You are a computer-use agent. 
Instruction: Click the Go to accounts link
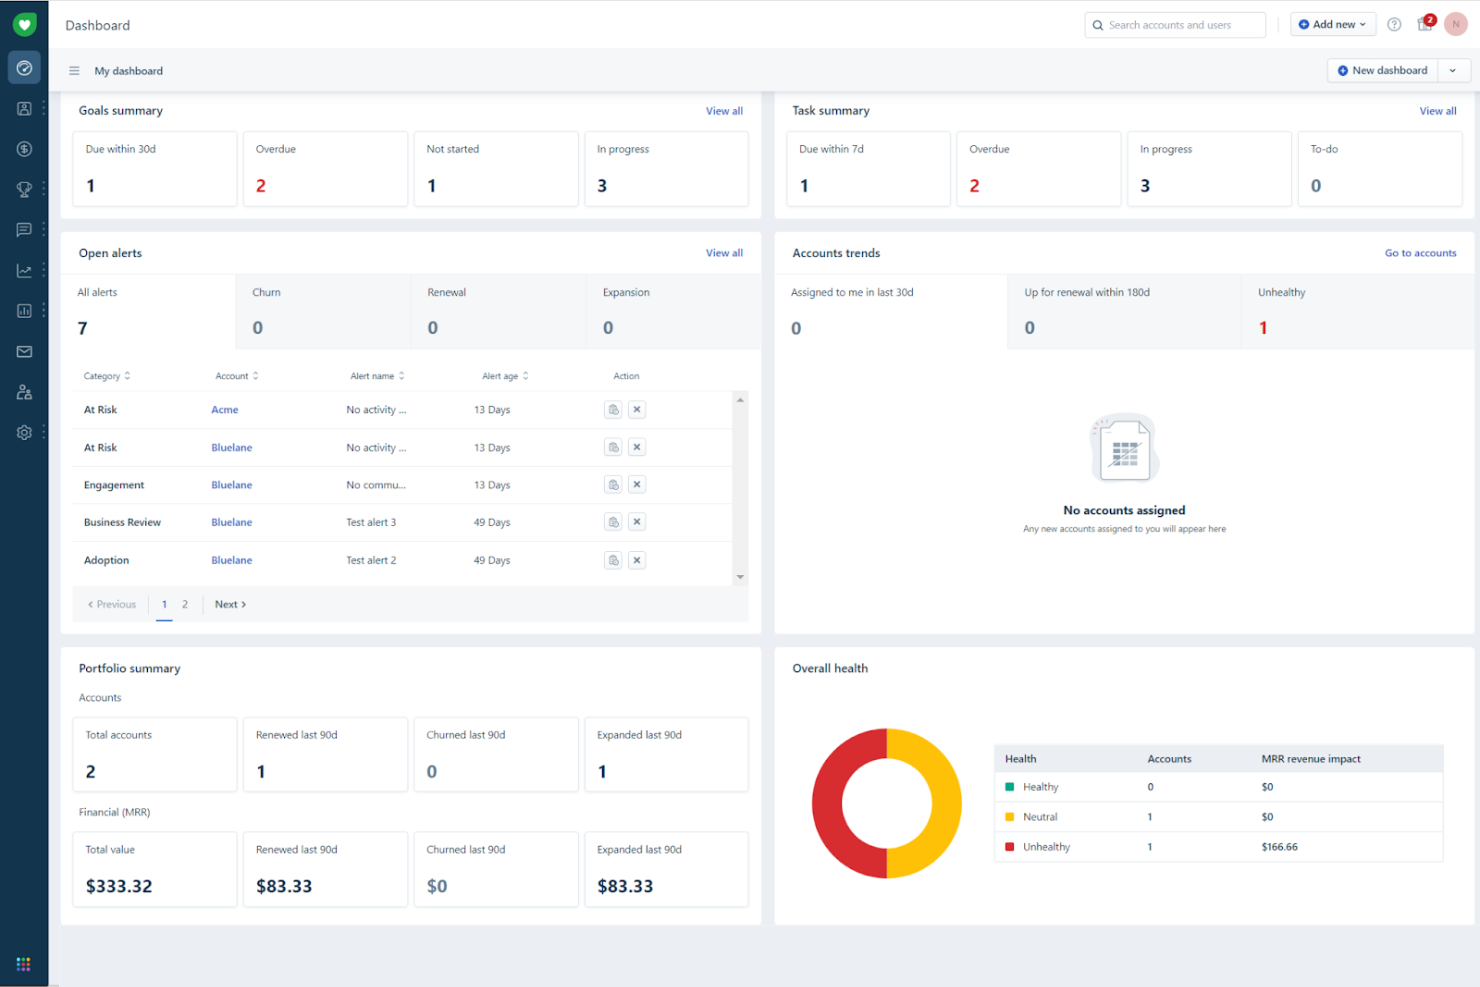tap(1421, 253)
